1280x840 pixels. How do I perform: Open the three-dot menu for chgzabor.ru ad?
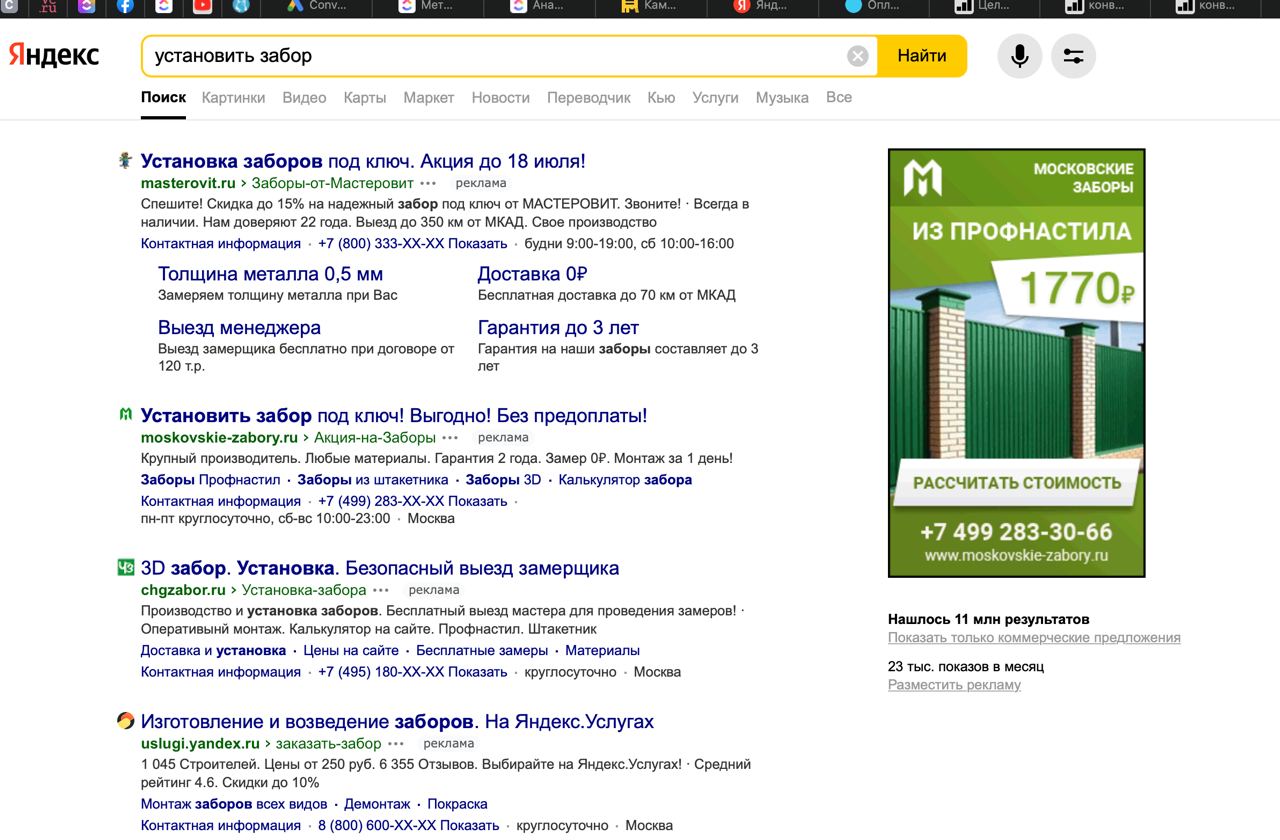[381, 591]
